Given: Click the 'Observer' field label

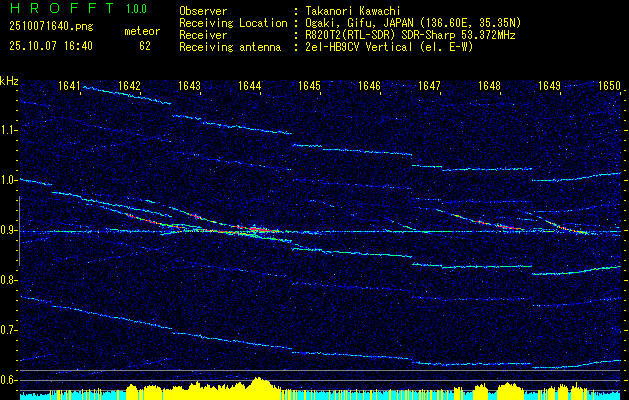Looking at the screenshot, I should [203, 11].
